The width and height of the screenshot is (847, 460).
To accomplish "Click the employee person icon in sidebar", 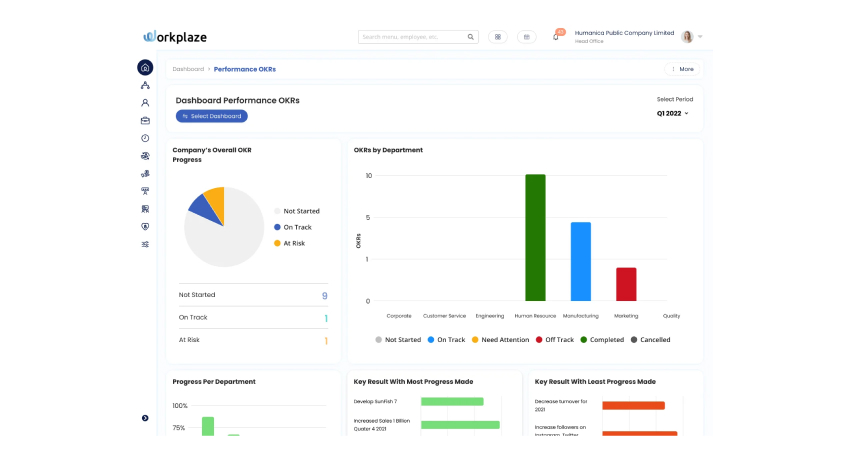I will [x=145, y=102].
